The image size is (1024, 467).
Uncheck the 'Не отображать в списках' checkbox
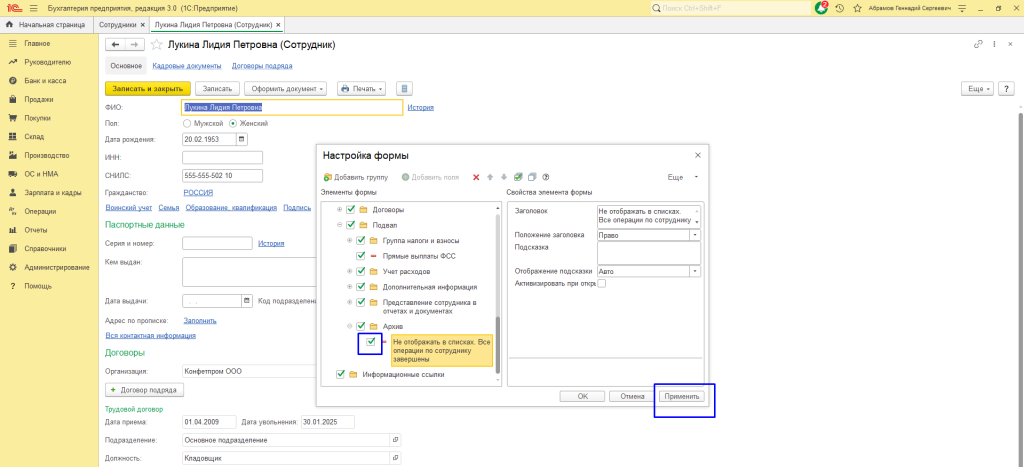point(371,343)
